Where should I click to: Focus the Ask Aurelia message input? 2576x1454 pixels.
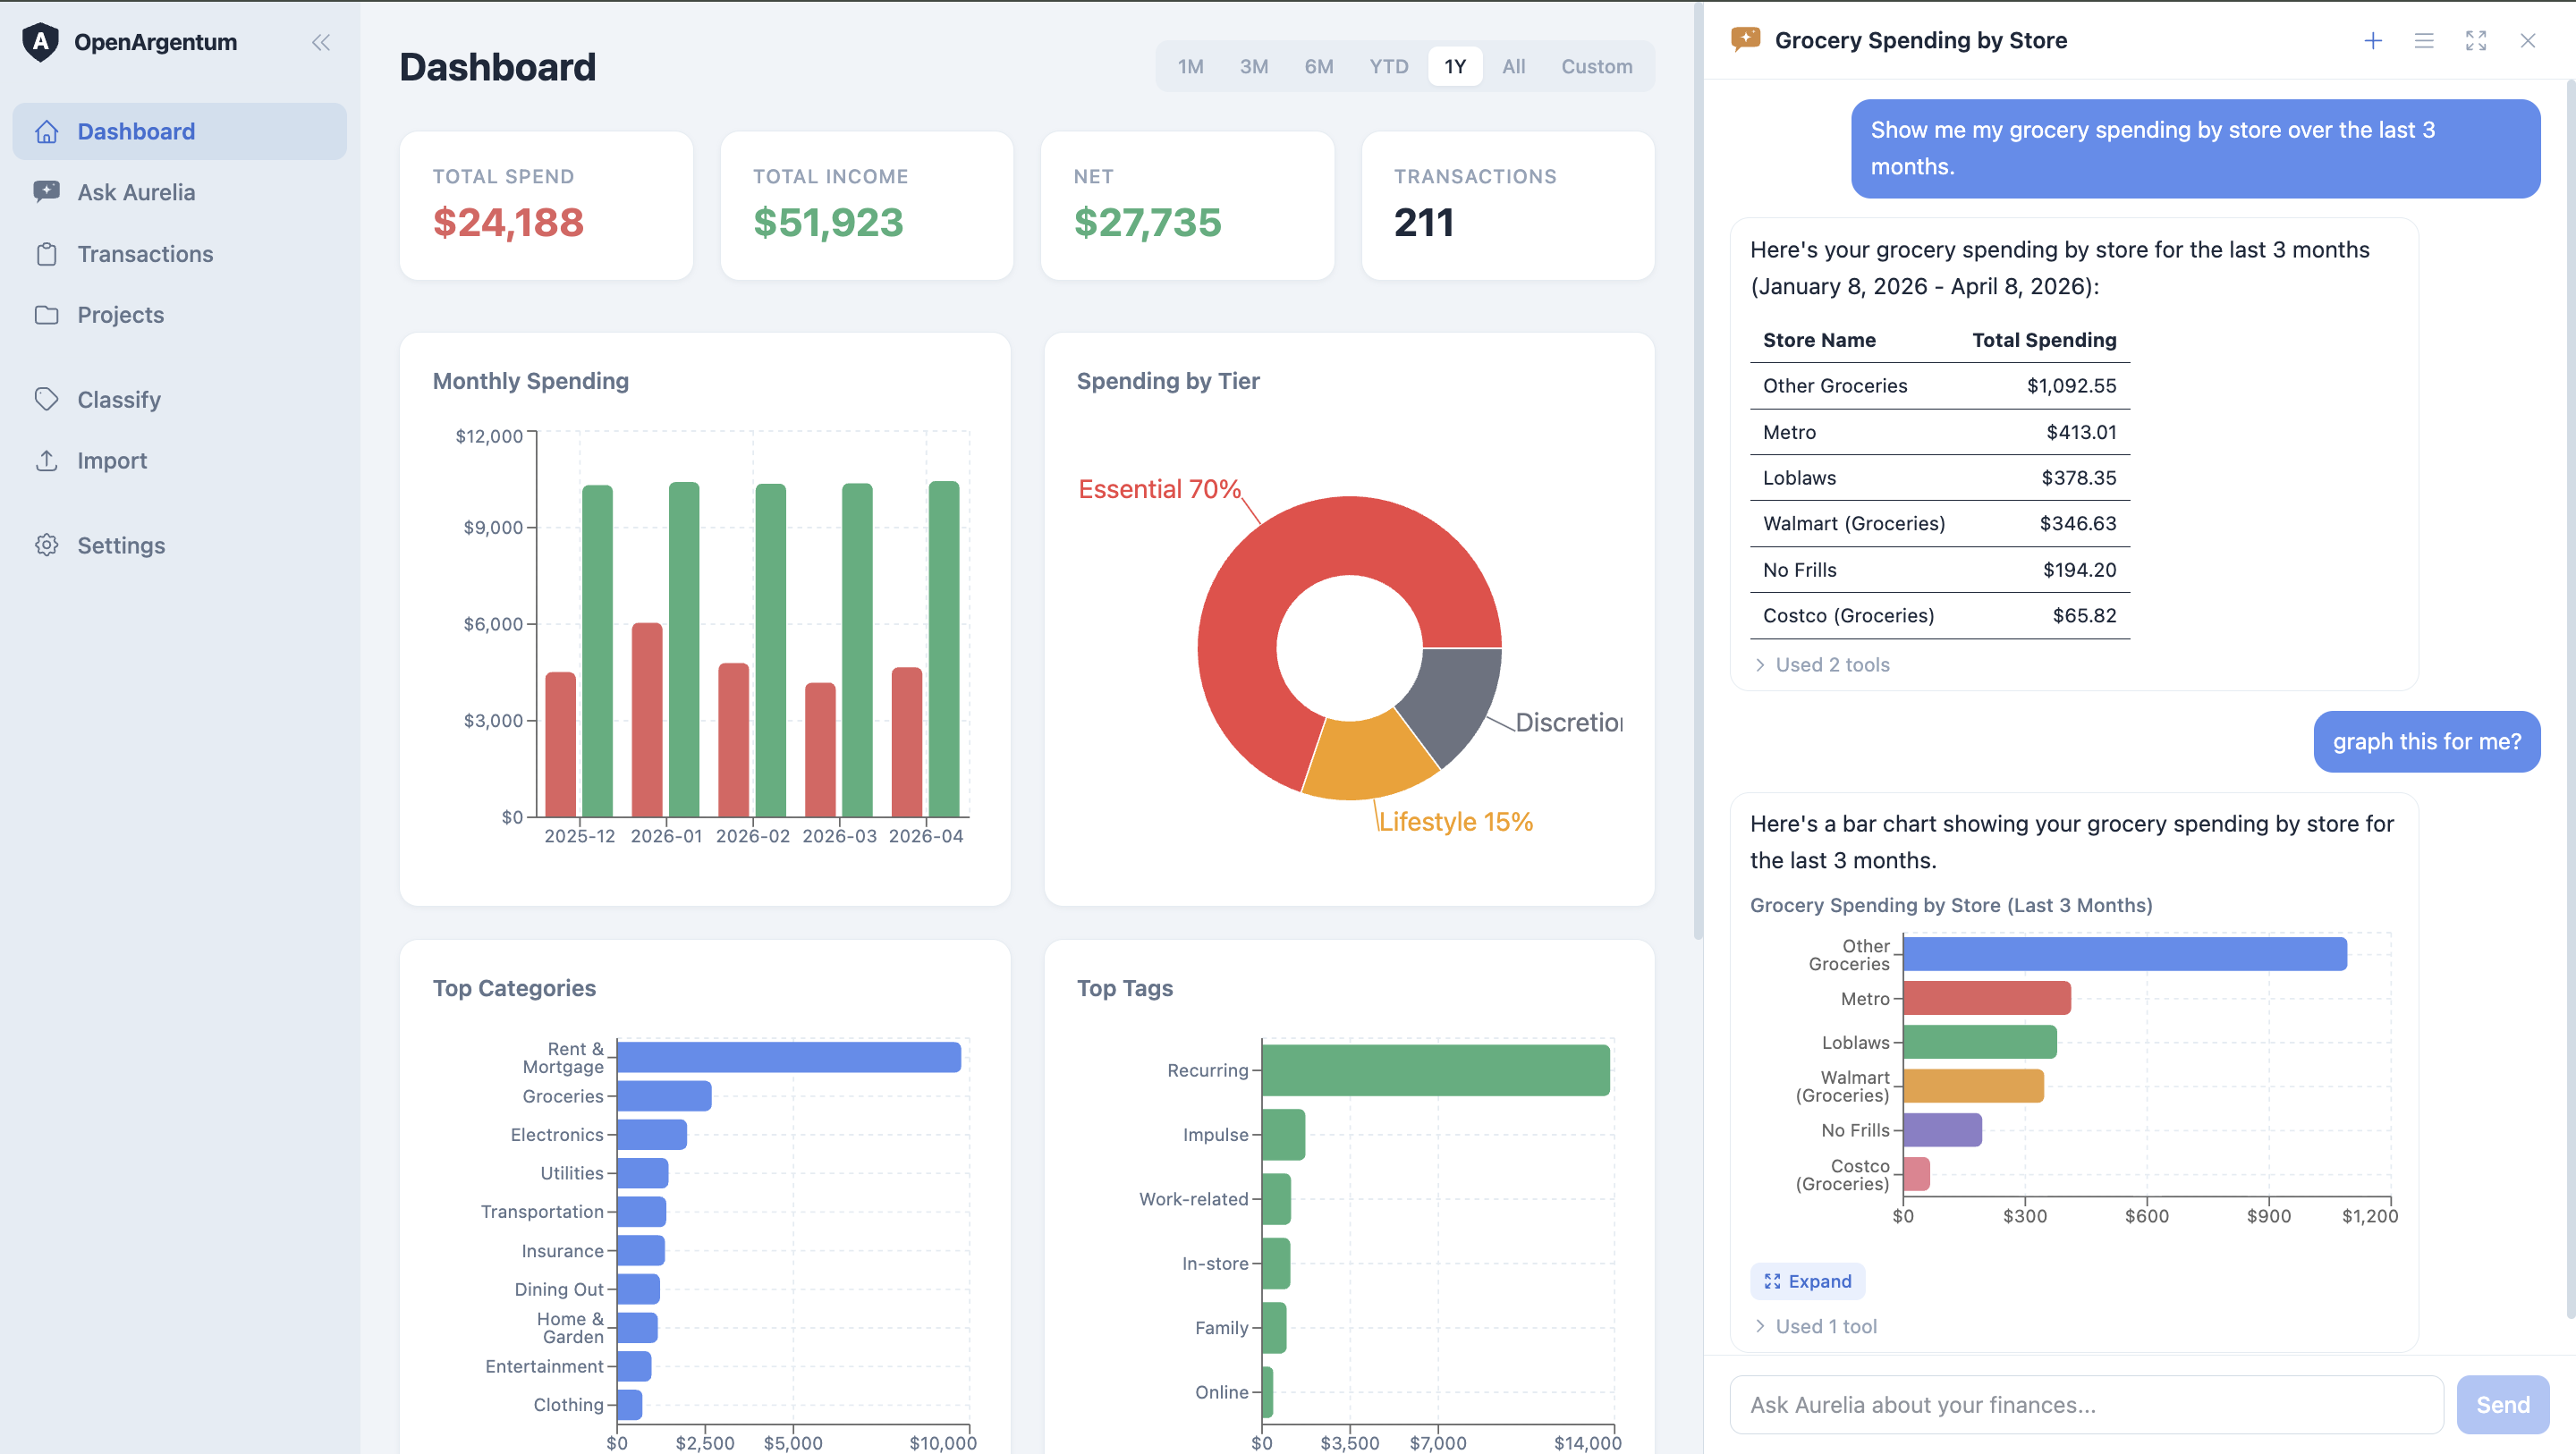point(2086,1405)
